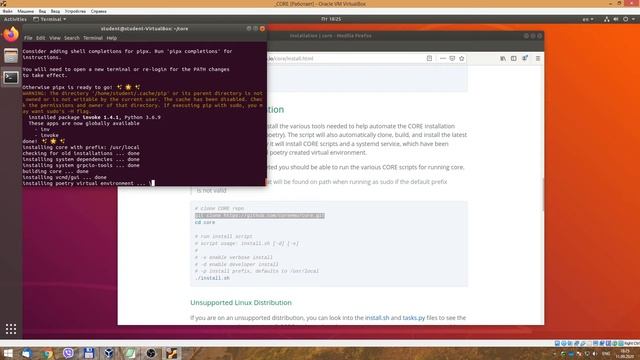
Task: Open VirtualBox cube icon on the taskbar
Action: (109, 353)
